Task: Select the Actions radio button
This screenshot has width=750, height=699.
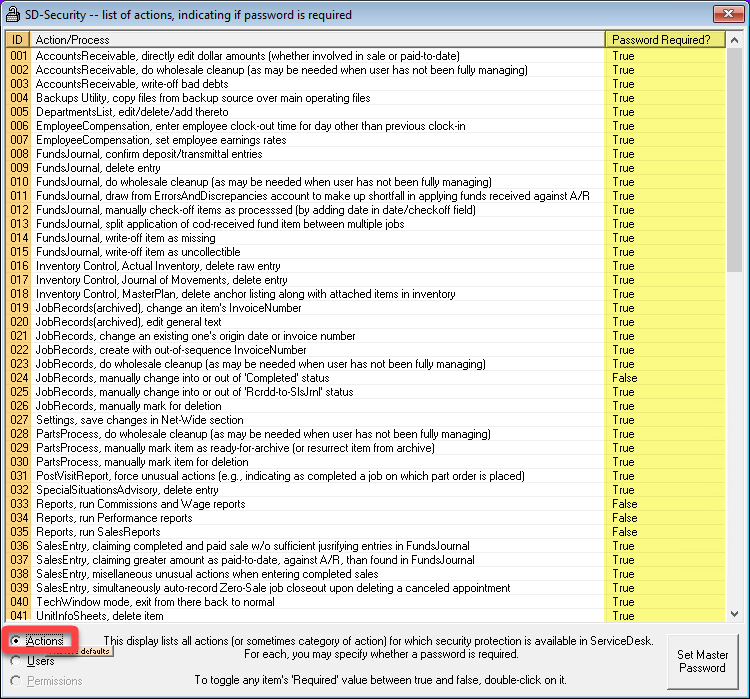Action: point(15,641)
